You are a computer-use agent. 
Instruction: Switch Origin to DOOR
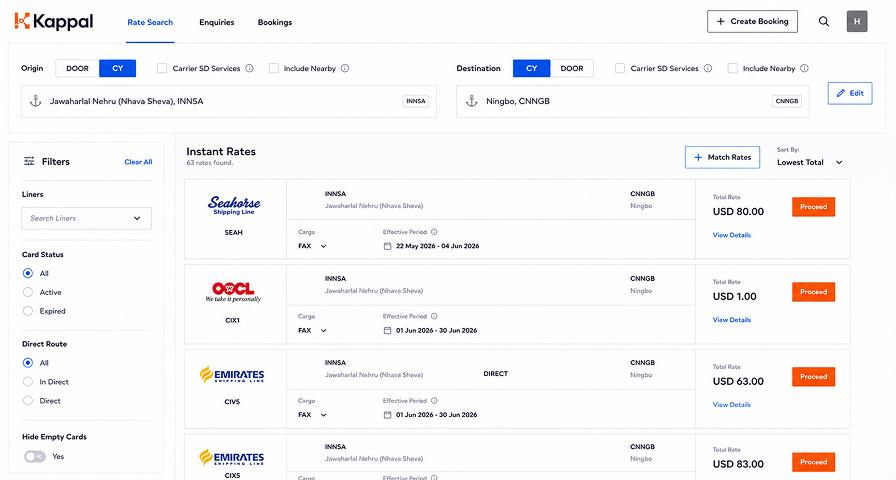[x=77, y=68]
